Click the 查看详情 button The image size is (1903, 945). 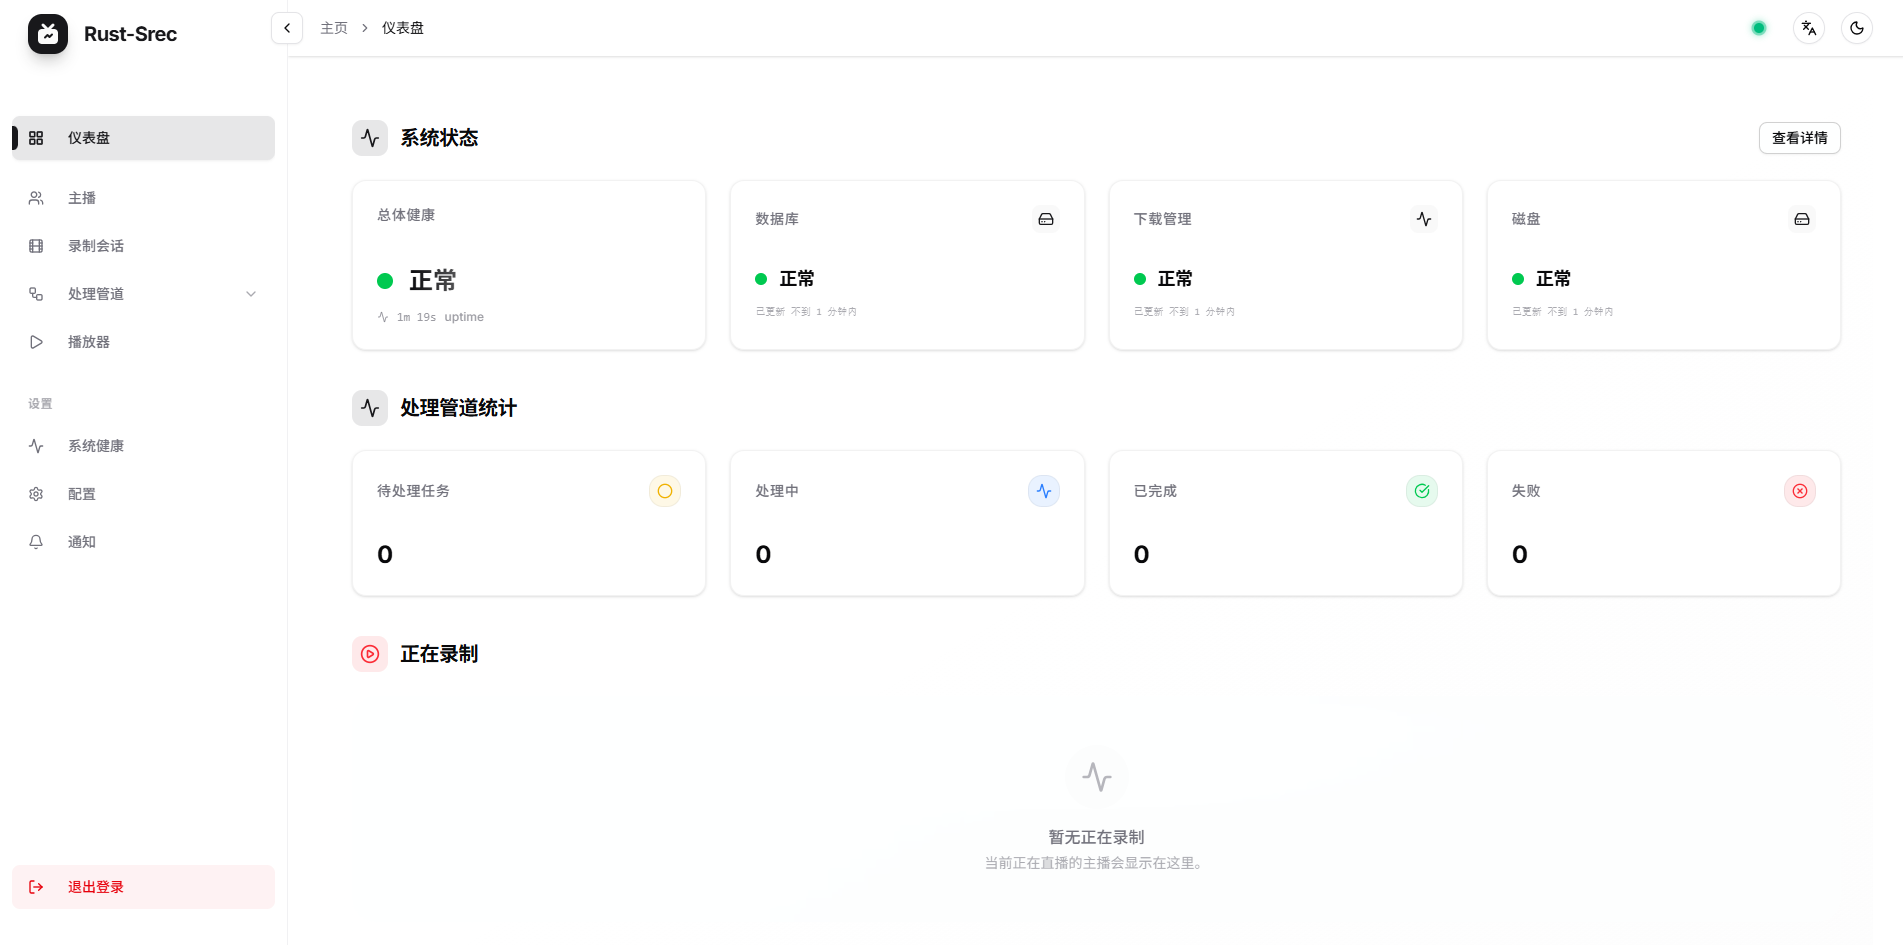1799,138
